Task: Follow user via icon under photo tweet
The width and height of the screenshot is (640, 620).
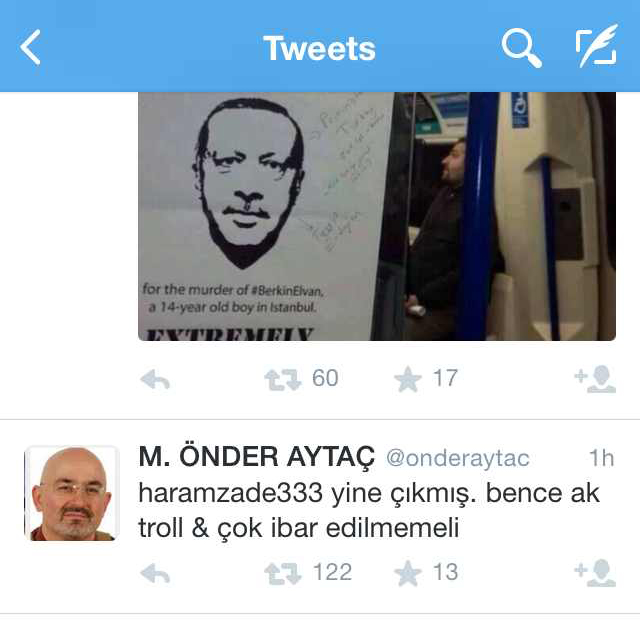Action: click(x=595, y=379)
